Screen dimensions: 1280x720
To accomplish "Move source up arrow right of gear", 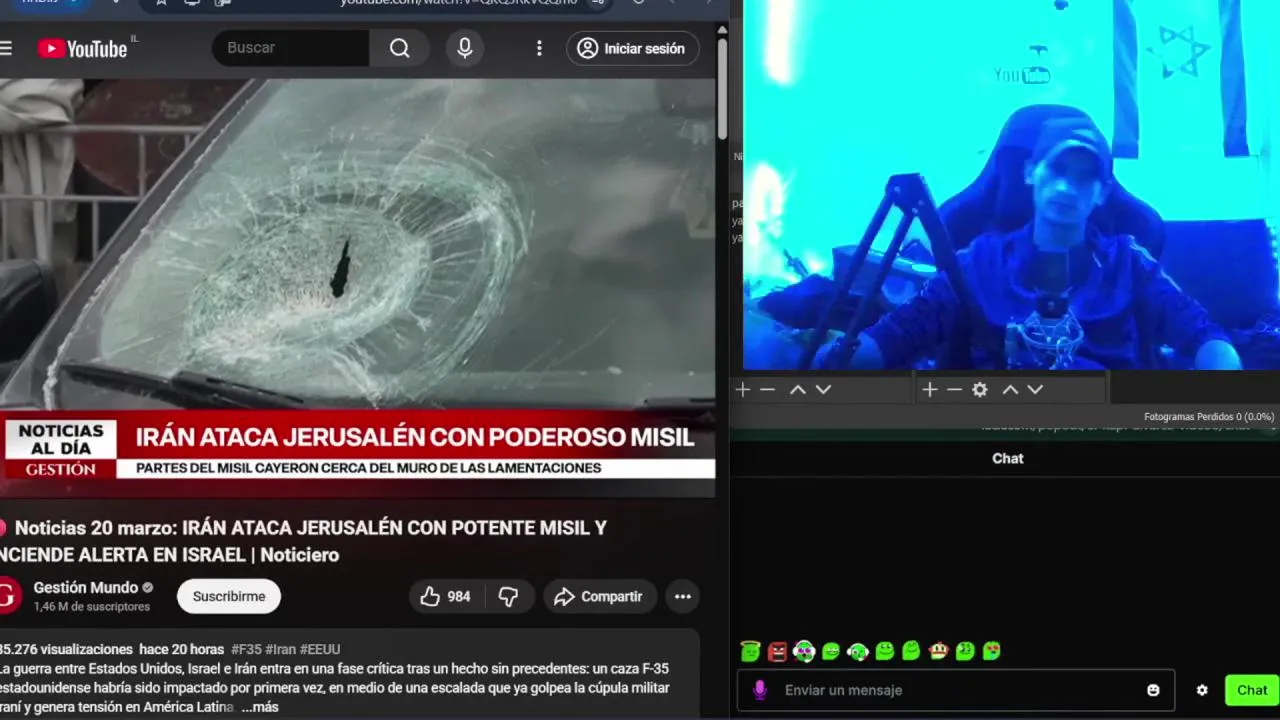I will coord(1010,390).
